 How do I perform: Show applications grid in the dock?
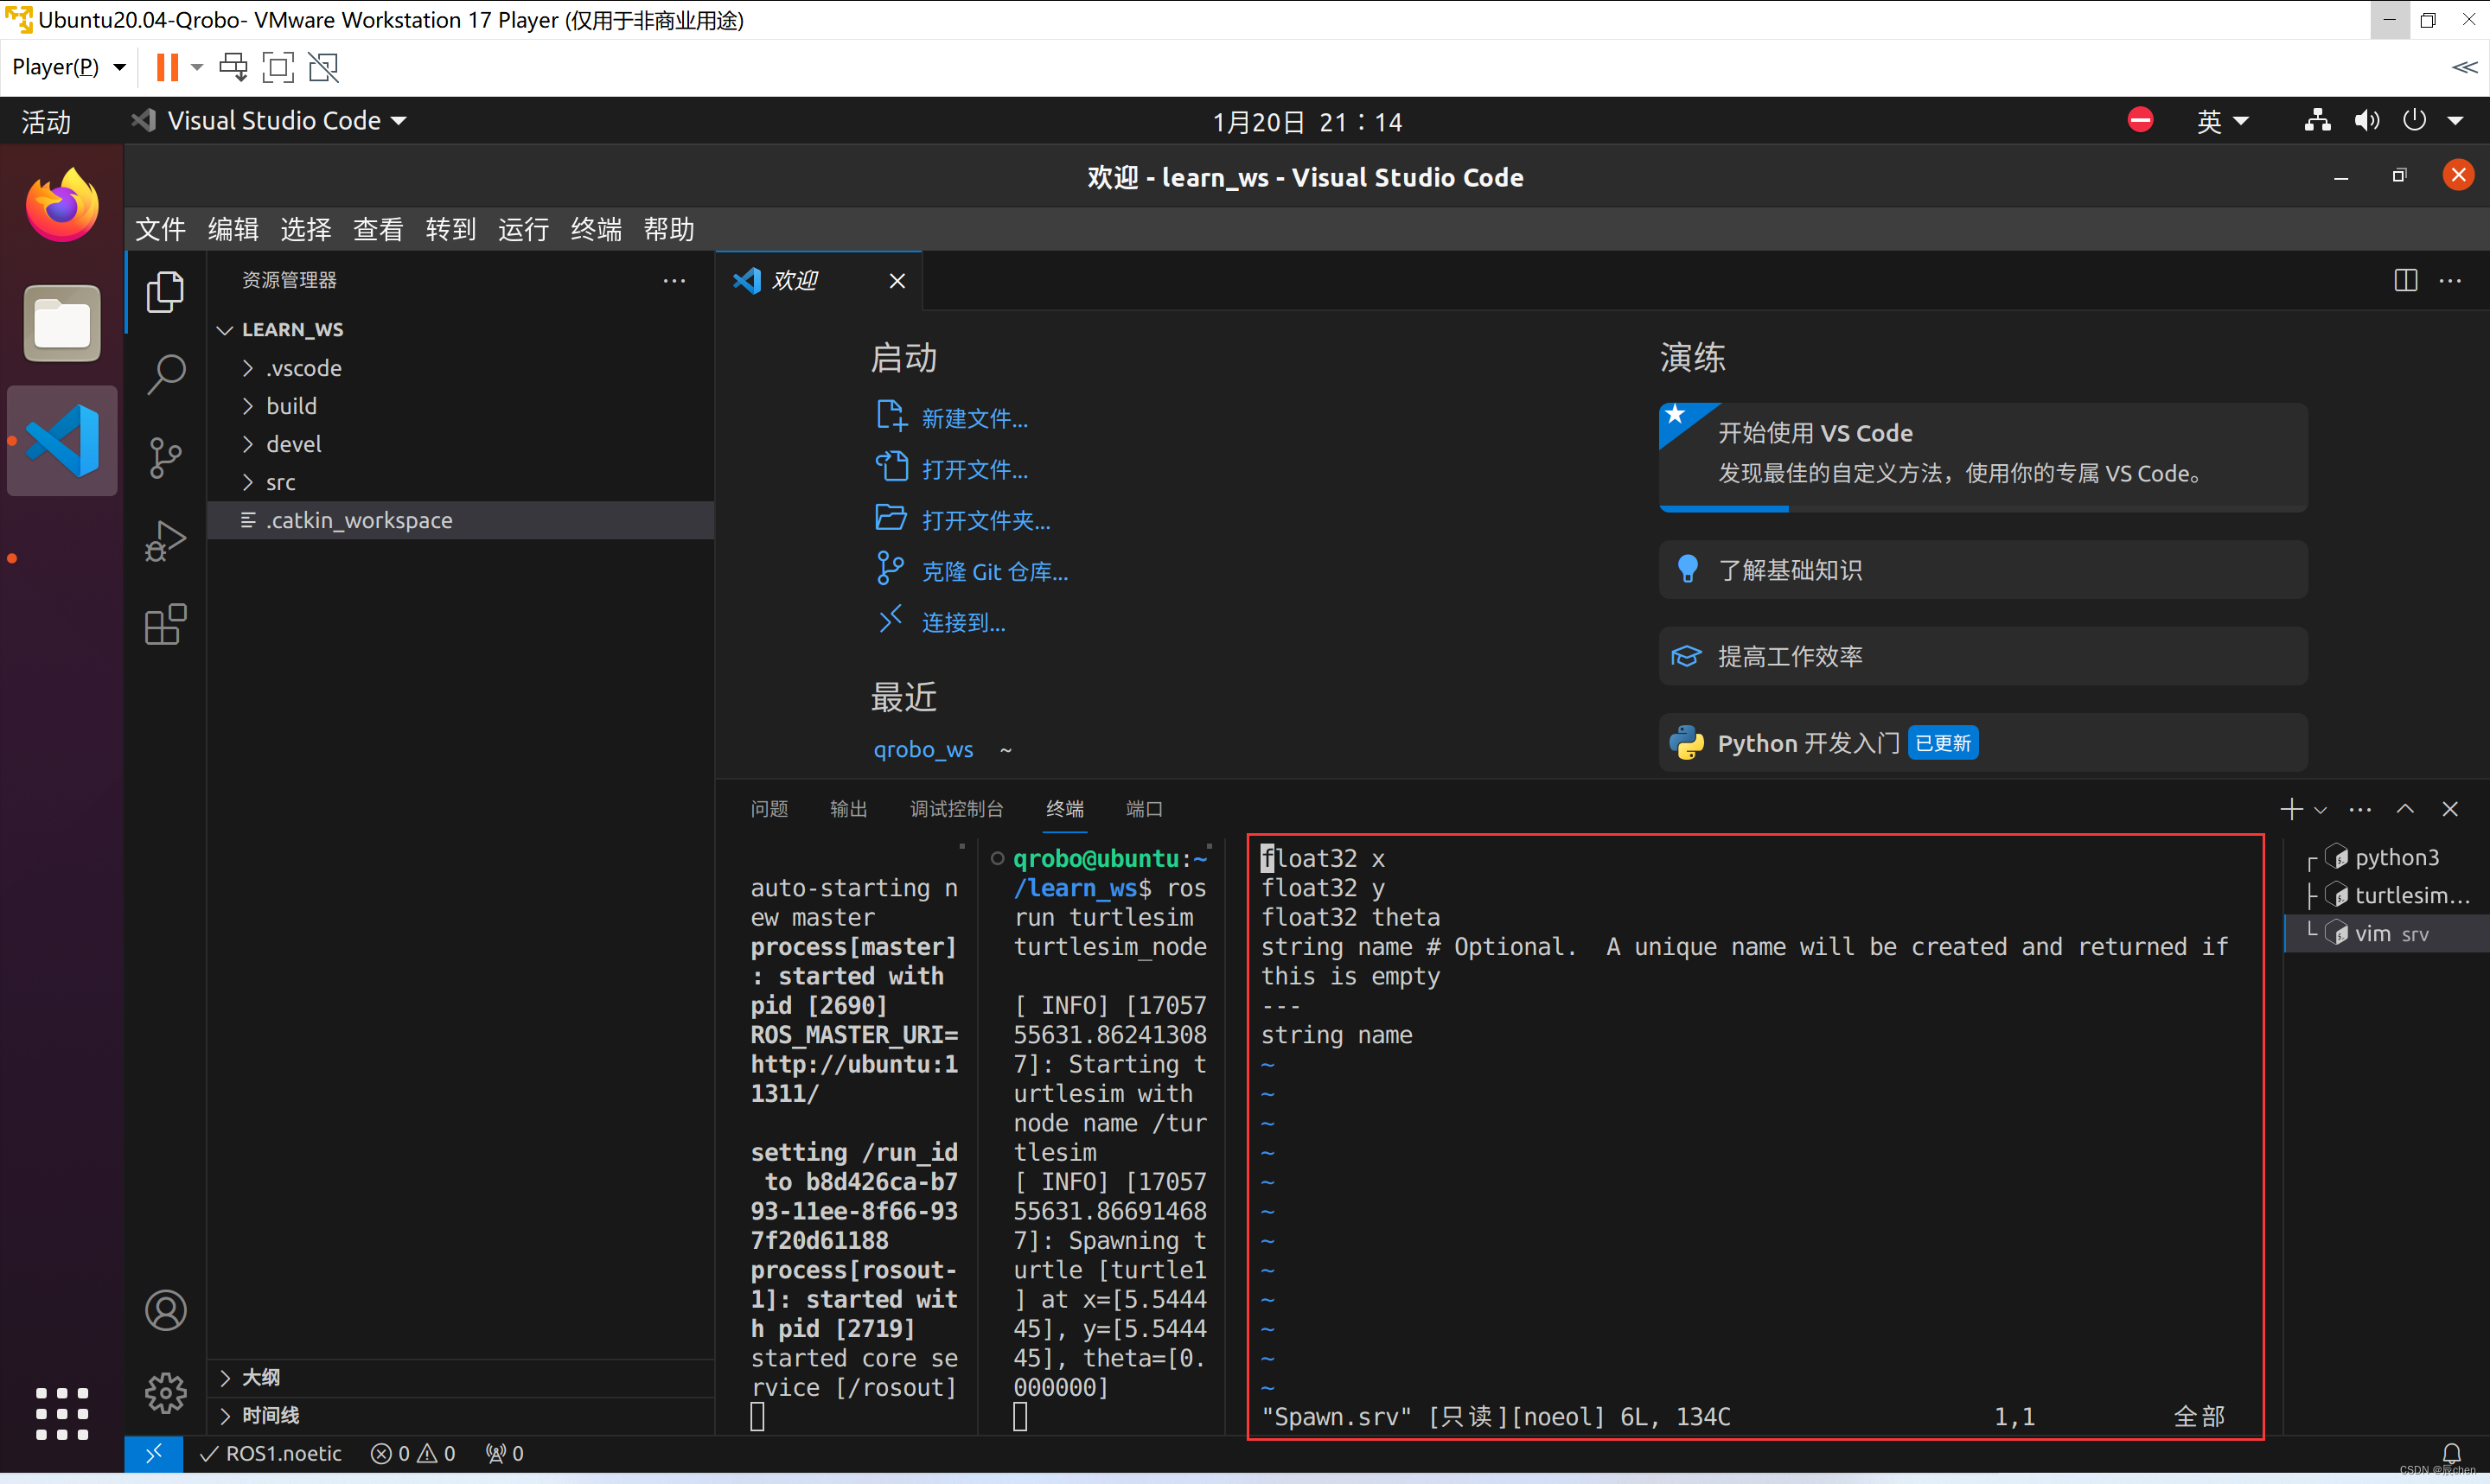point(62,1413)
